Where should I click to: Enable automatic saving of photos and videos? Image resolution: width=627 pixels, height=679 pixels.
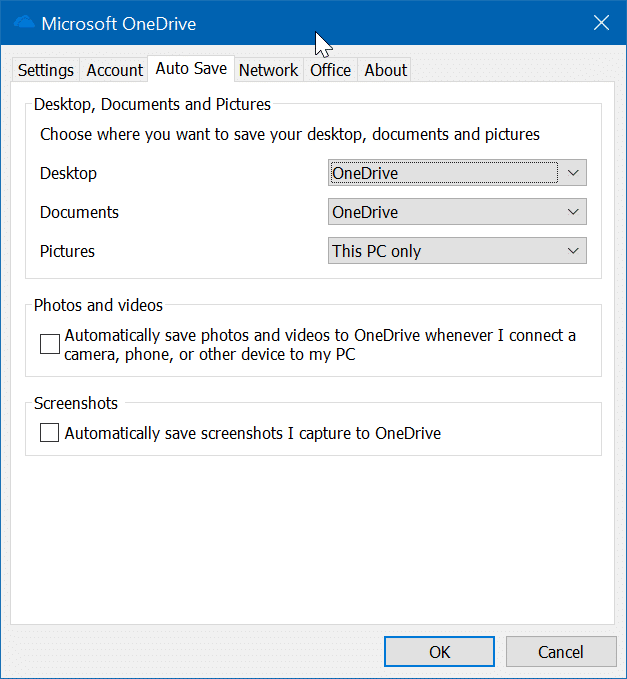(x=50, y=344)
